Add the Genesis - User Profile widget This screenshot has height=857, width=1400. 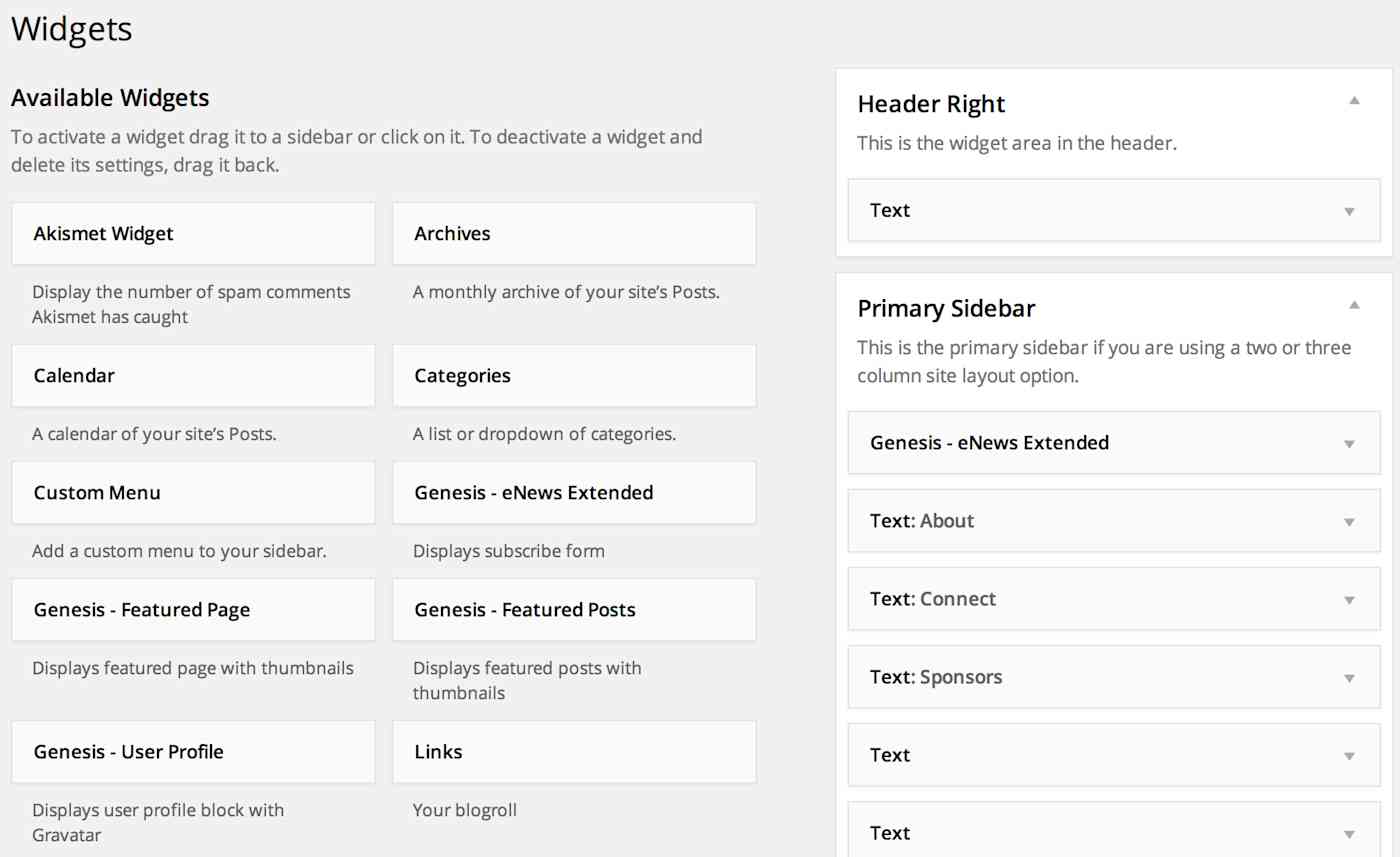click(193, 752)
